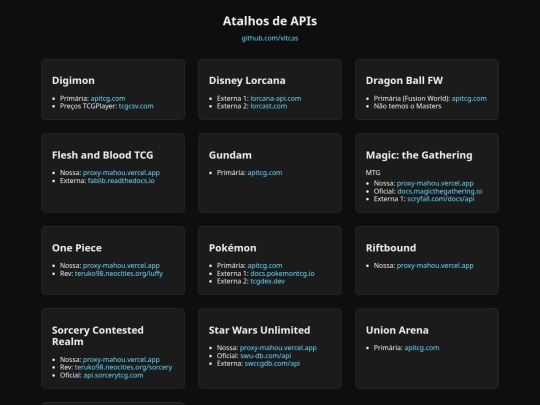Open the teruko98.neocities.org/sorcery link
The width and height of the screenshot is (540, 405).
click(x=123, y=367)
